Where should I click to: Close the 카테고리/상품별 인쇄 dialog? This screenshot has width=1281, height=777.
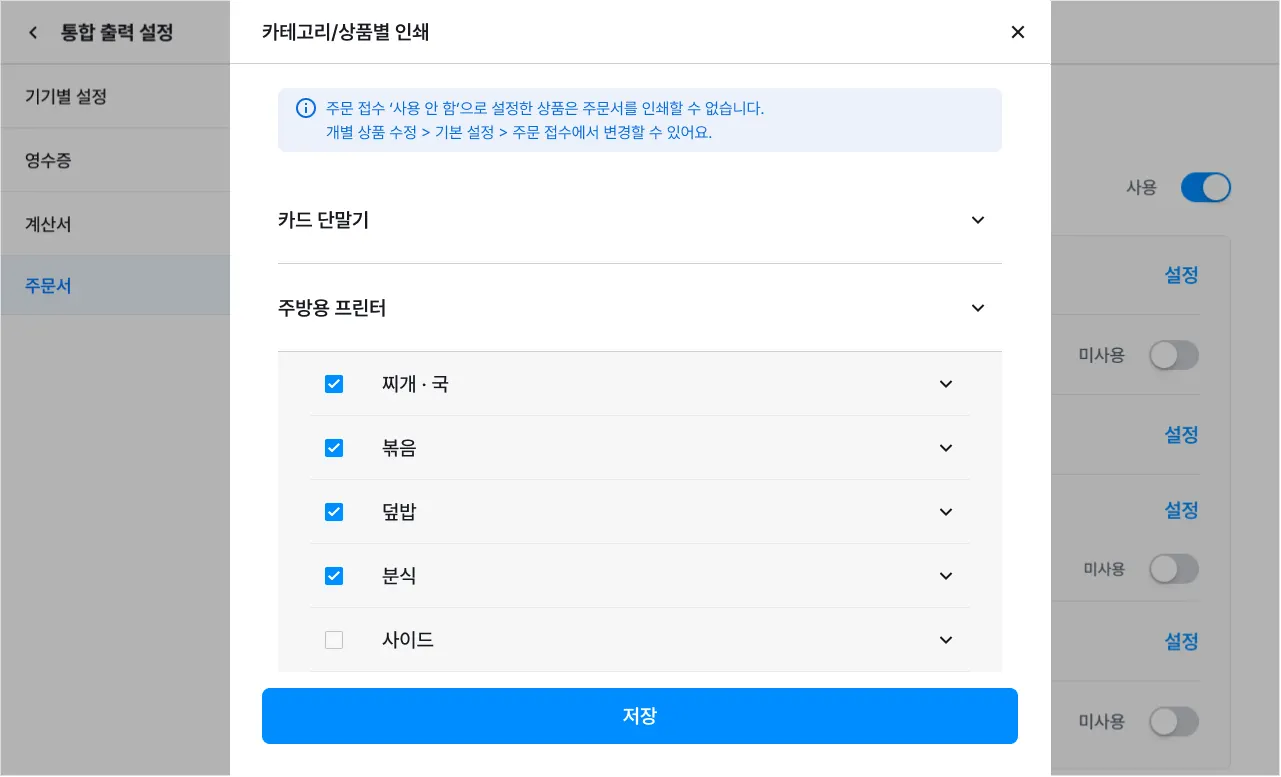click(x=1018, y=32)
